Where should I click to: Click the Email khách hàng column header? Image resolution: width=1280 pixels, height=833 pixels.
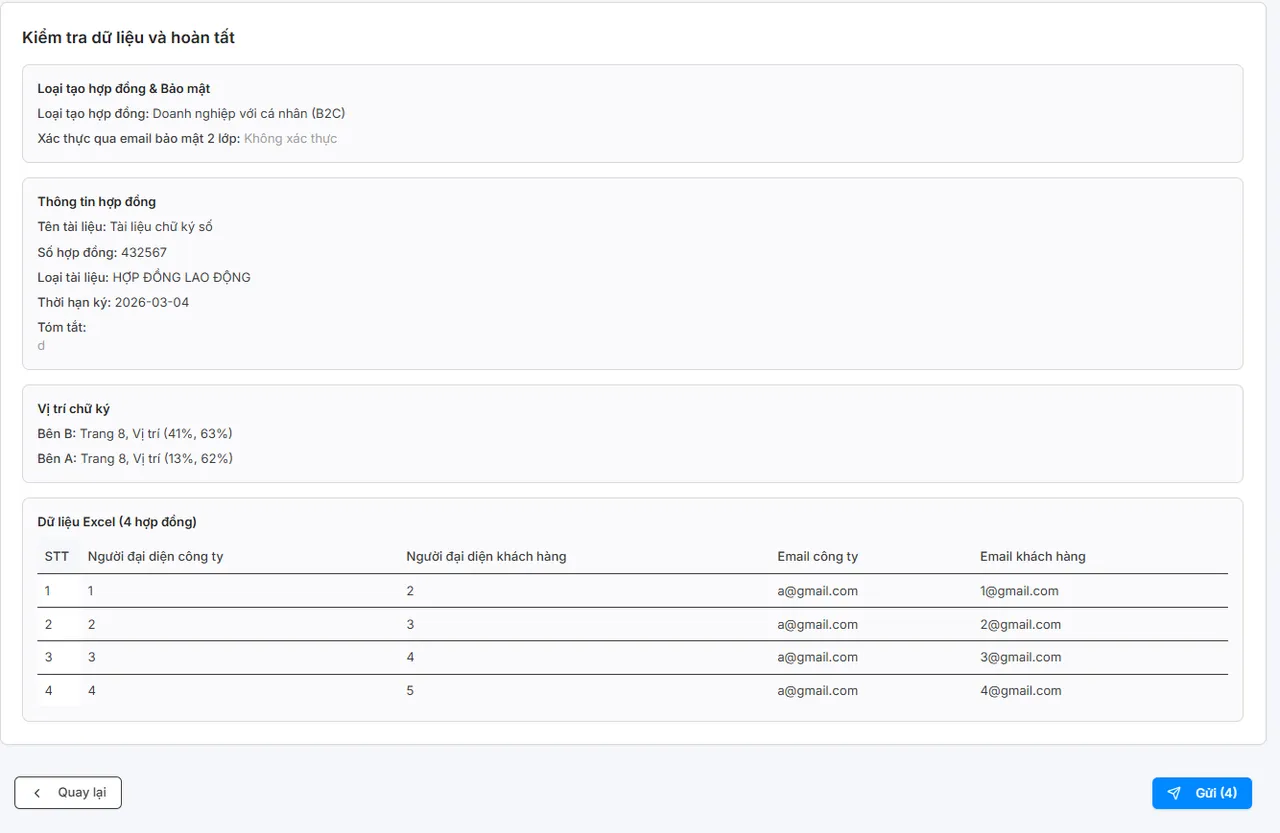(x=1032, y=557)
